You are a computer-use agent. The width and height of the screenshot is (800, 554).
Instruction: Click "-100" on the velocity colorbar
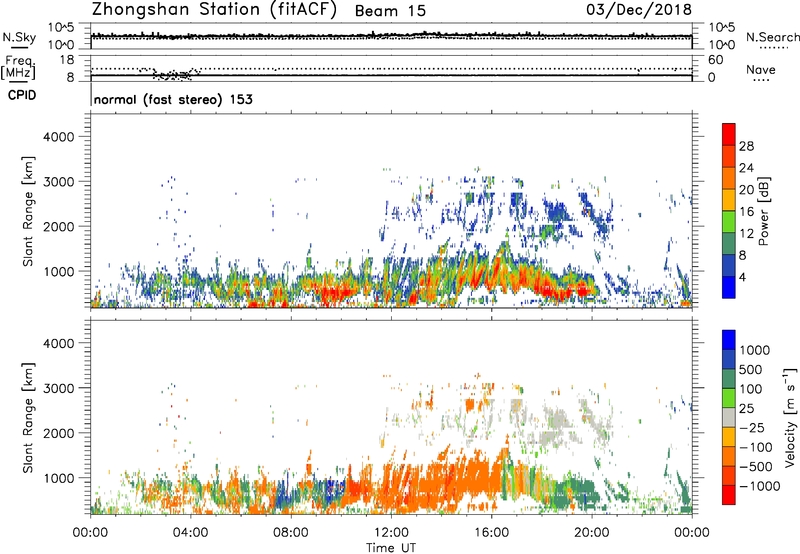[756, 447]
